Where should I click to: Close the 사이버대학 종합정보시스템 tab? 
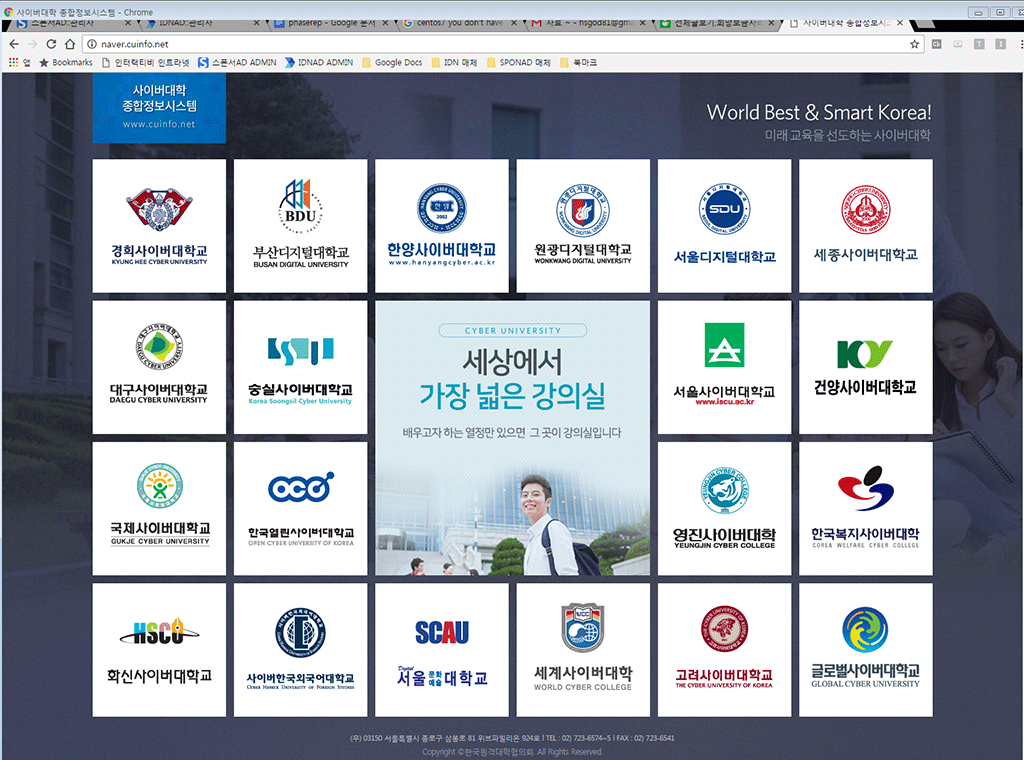point(901,23)
